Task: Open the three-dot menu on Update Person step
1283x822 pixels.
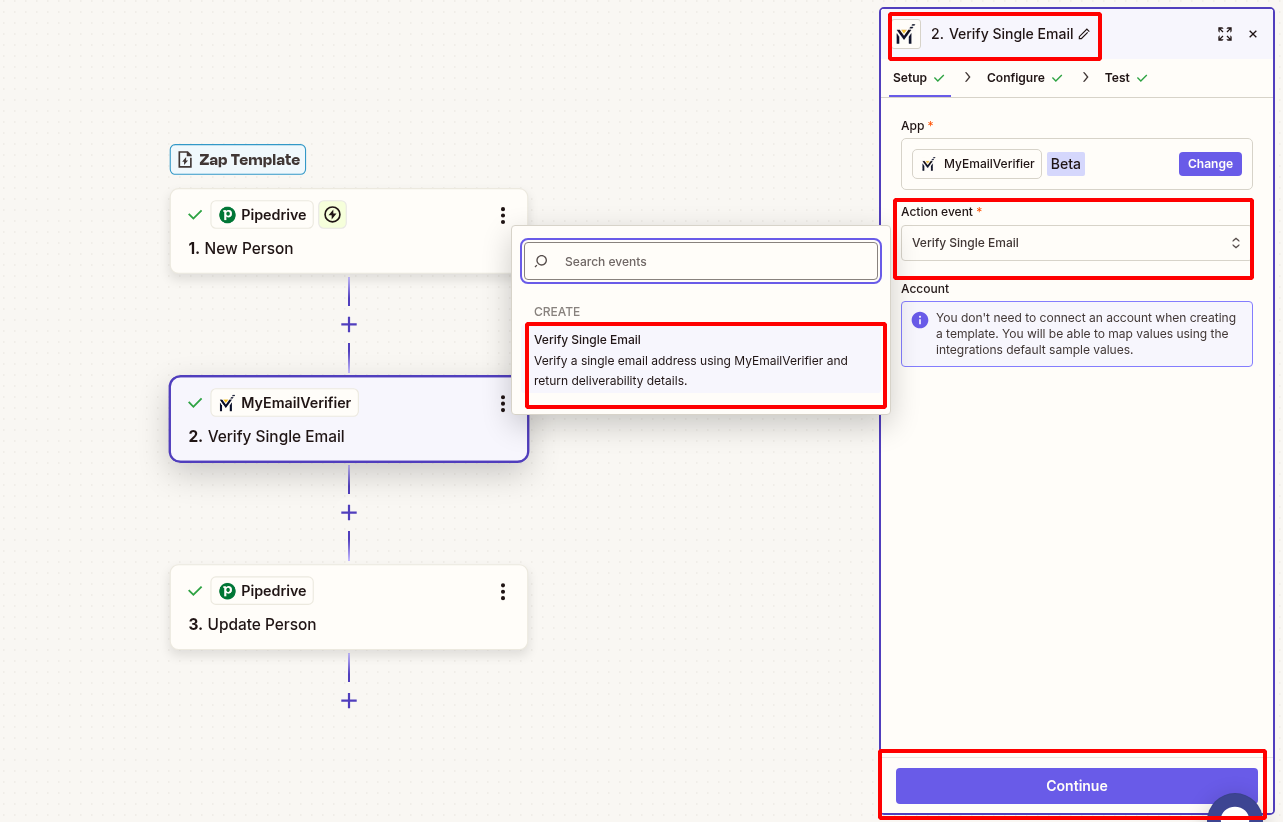Action: pyautogui.click(x=503, y=591)
